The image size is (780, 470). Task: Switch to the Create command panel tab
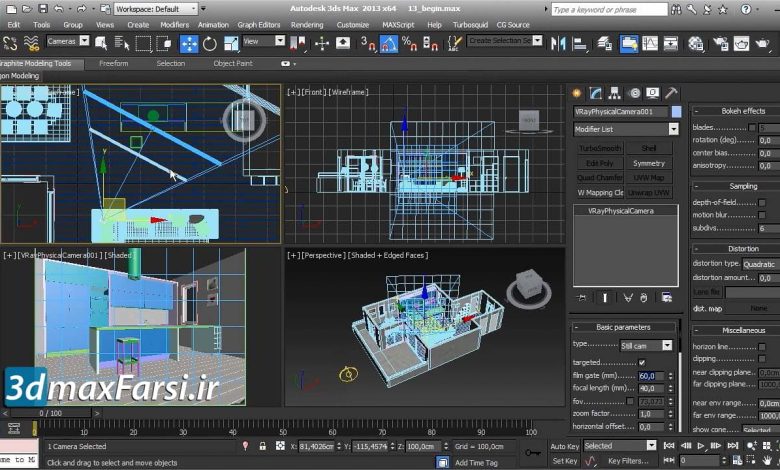click(577, 93)
